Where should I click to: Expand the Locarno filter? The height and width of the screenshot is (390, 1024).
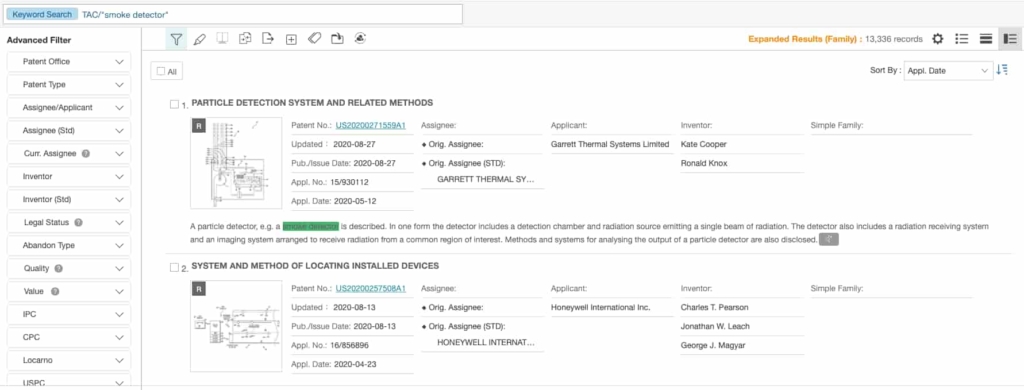[69, 360]
